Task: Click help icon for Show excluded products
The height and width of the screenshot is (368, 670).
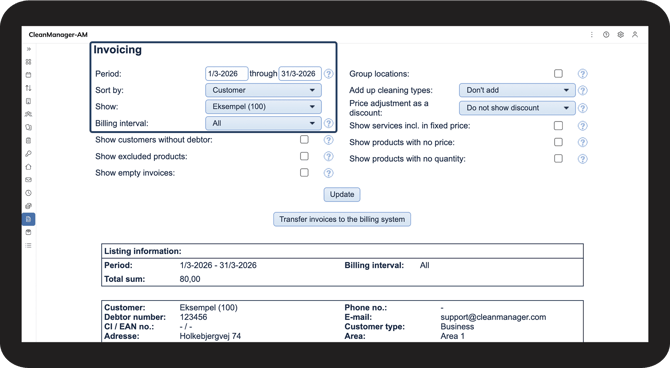Action: click(x=328, y=156)
